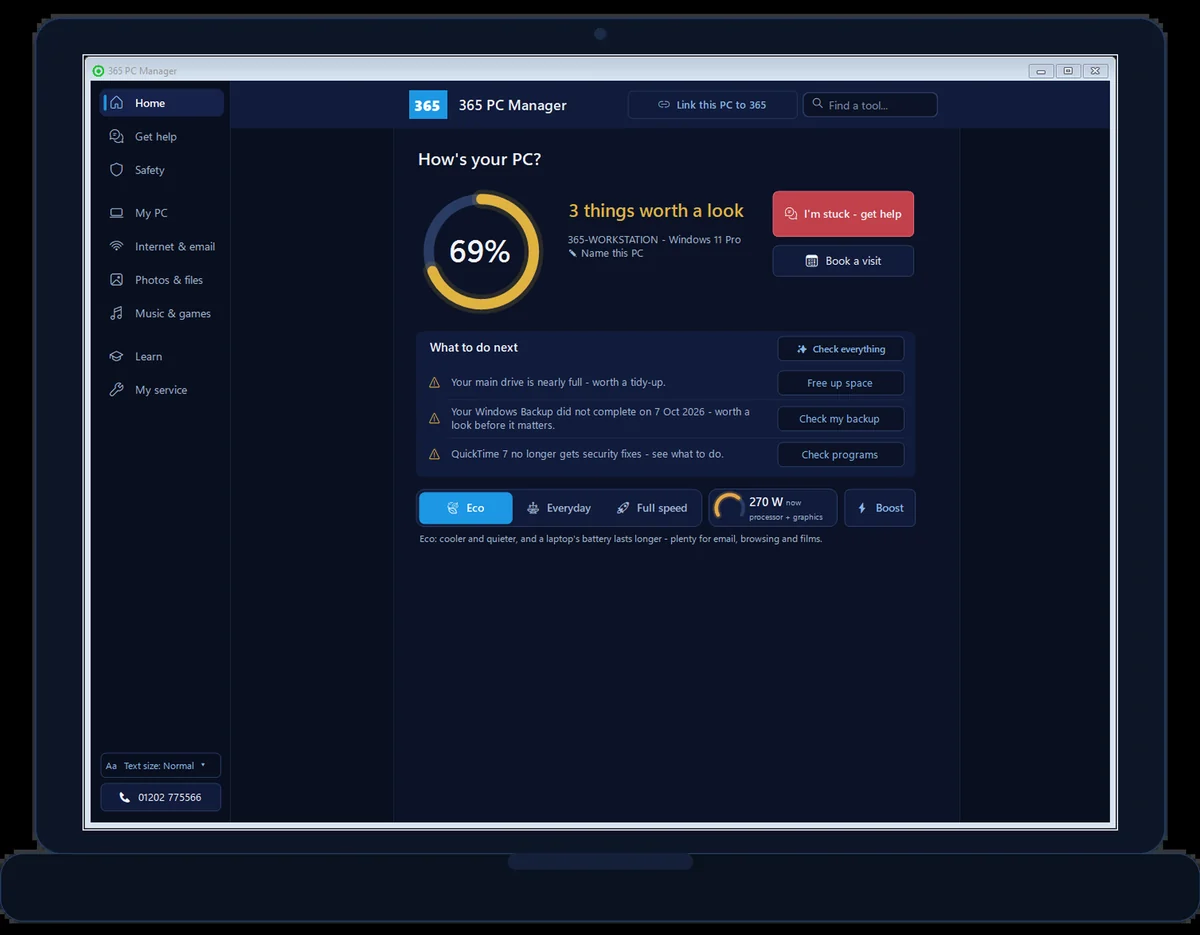This screenshot has height=935, width=1200.
Task: Click the 365 logo in the header
Action: point(428,105)
